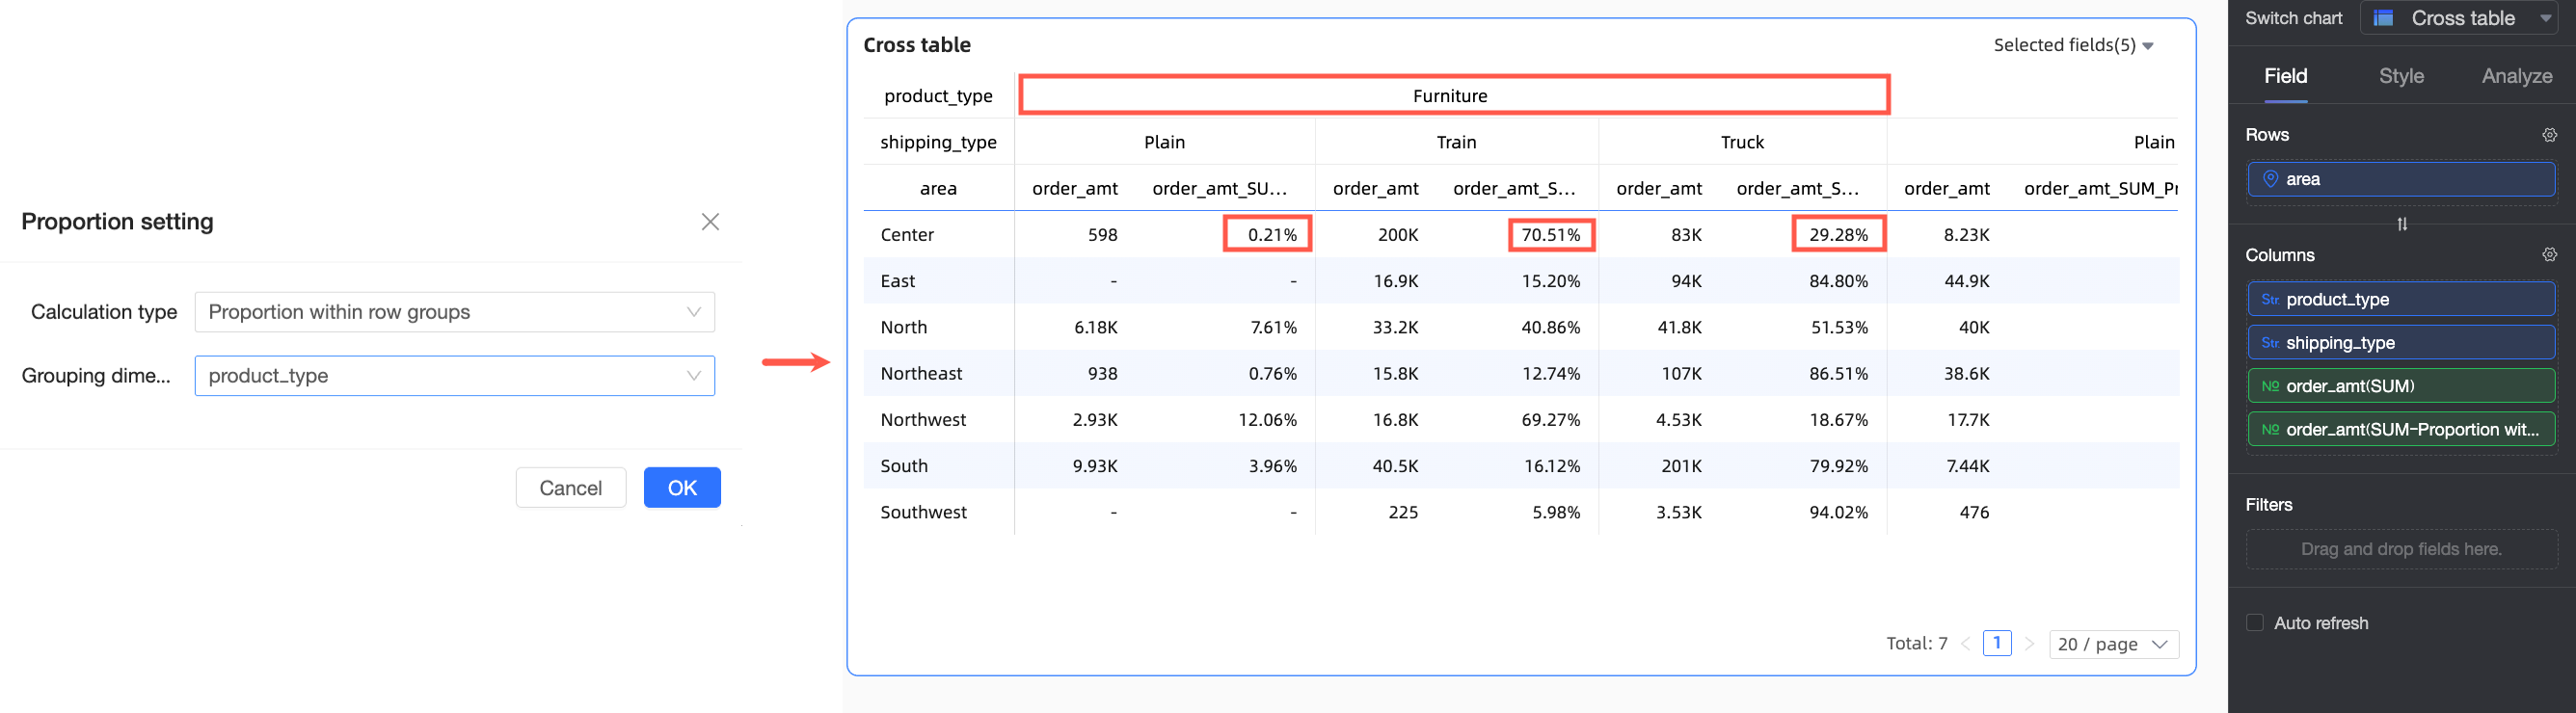
Task: Open the 20 / page size dropdown
Action: [2113, 644]
